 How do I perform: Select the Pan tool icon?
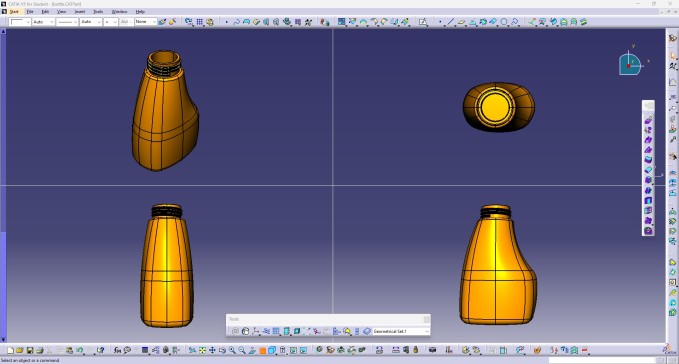212,350
